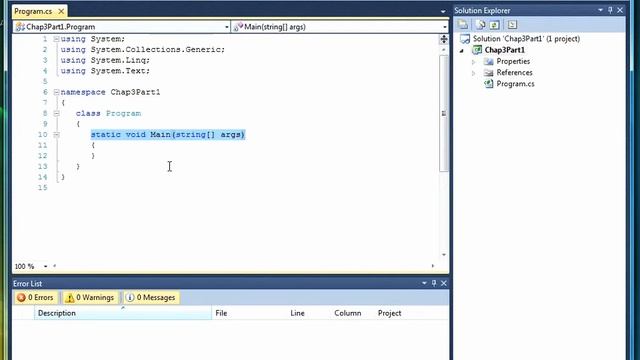Click the 'using System.Collections.Generic;' line

coord(143,50)
